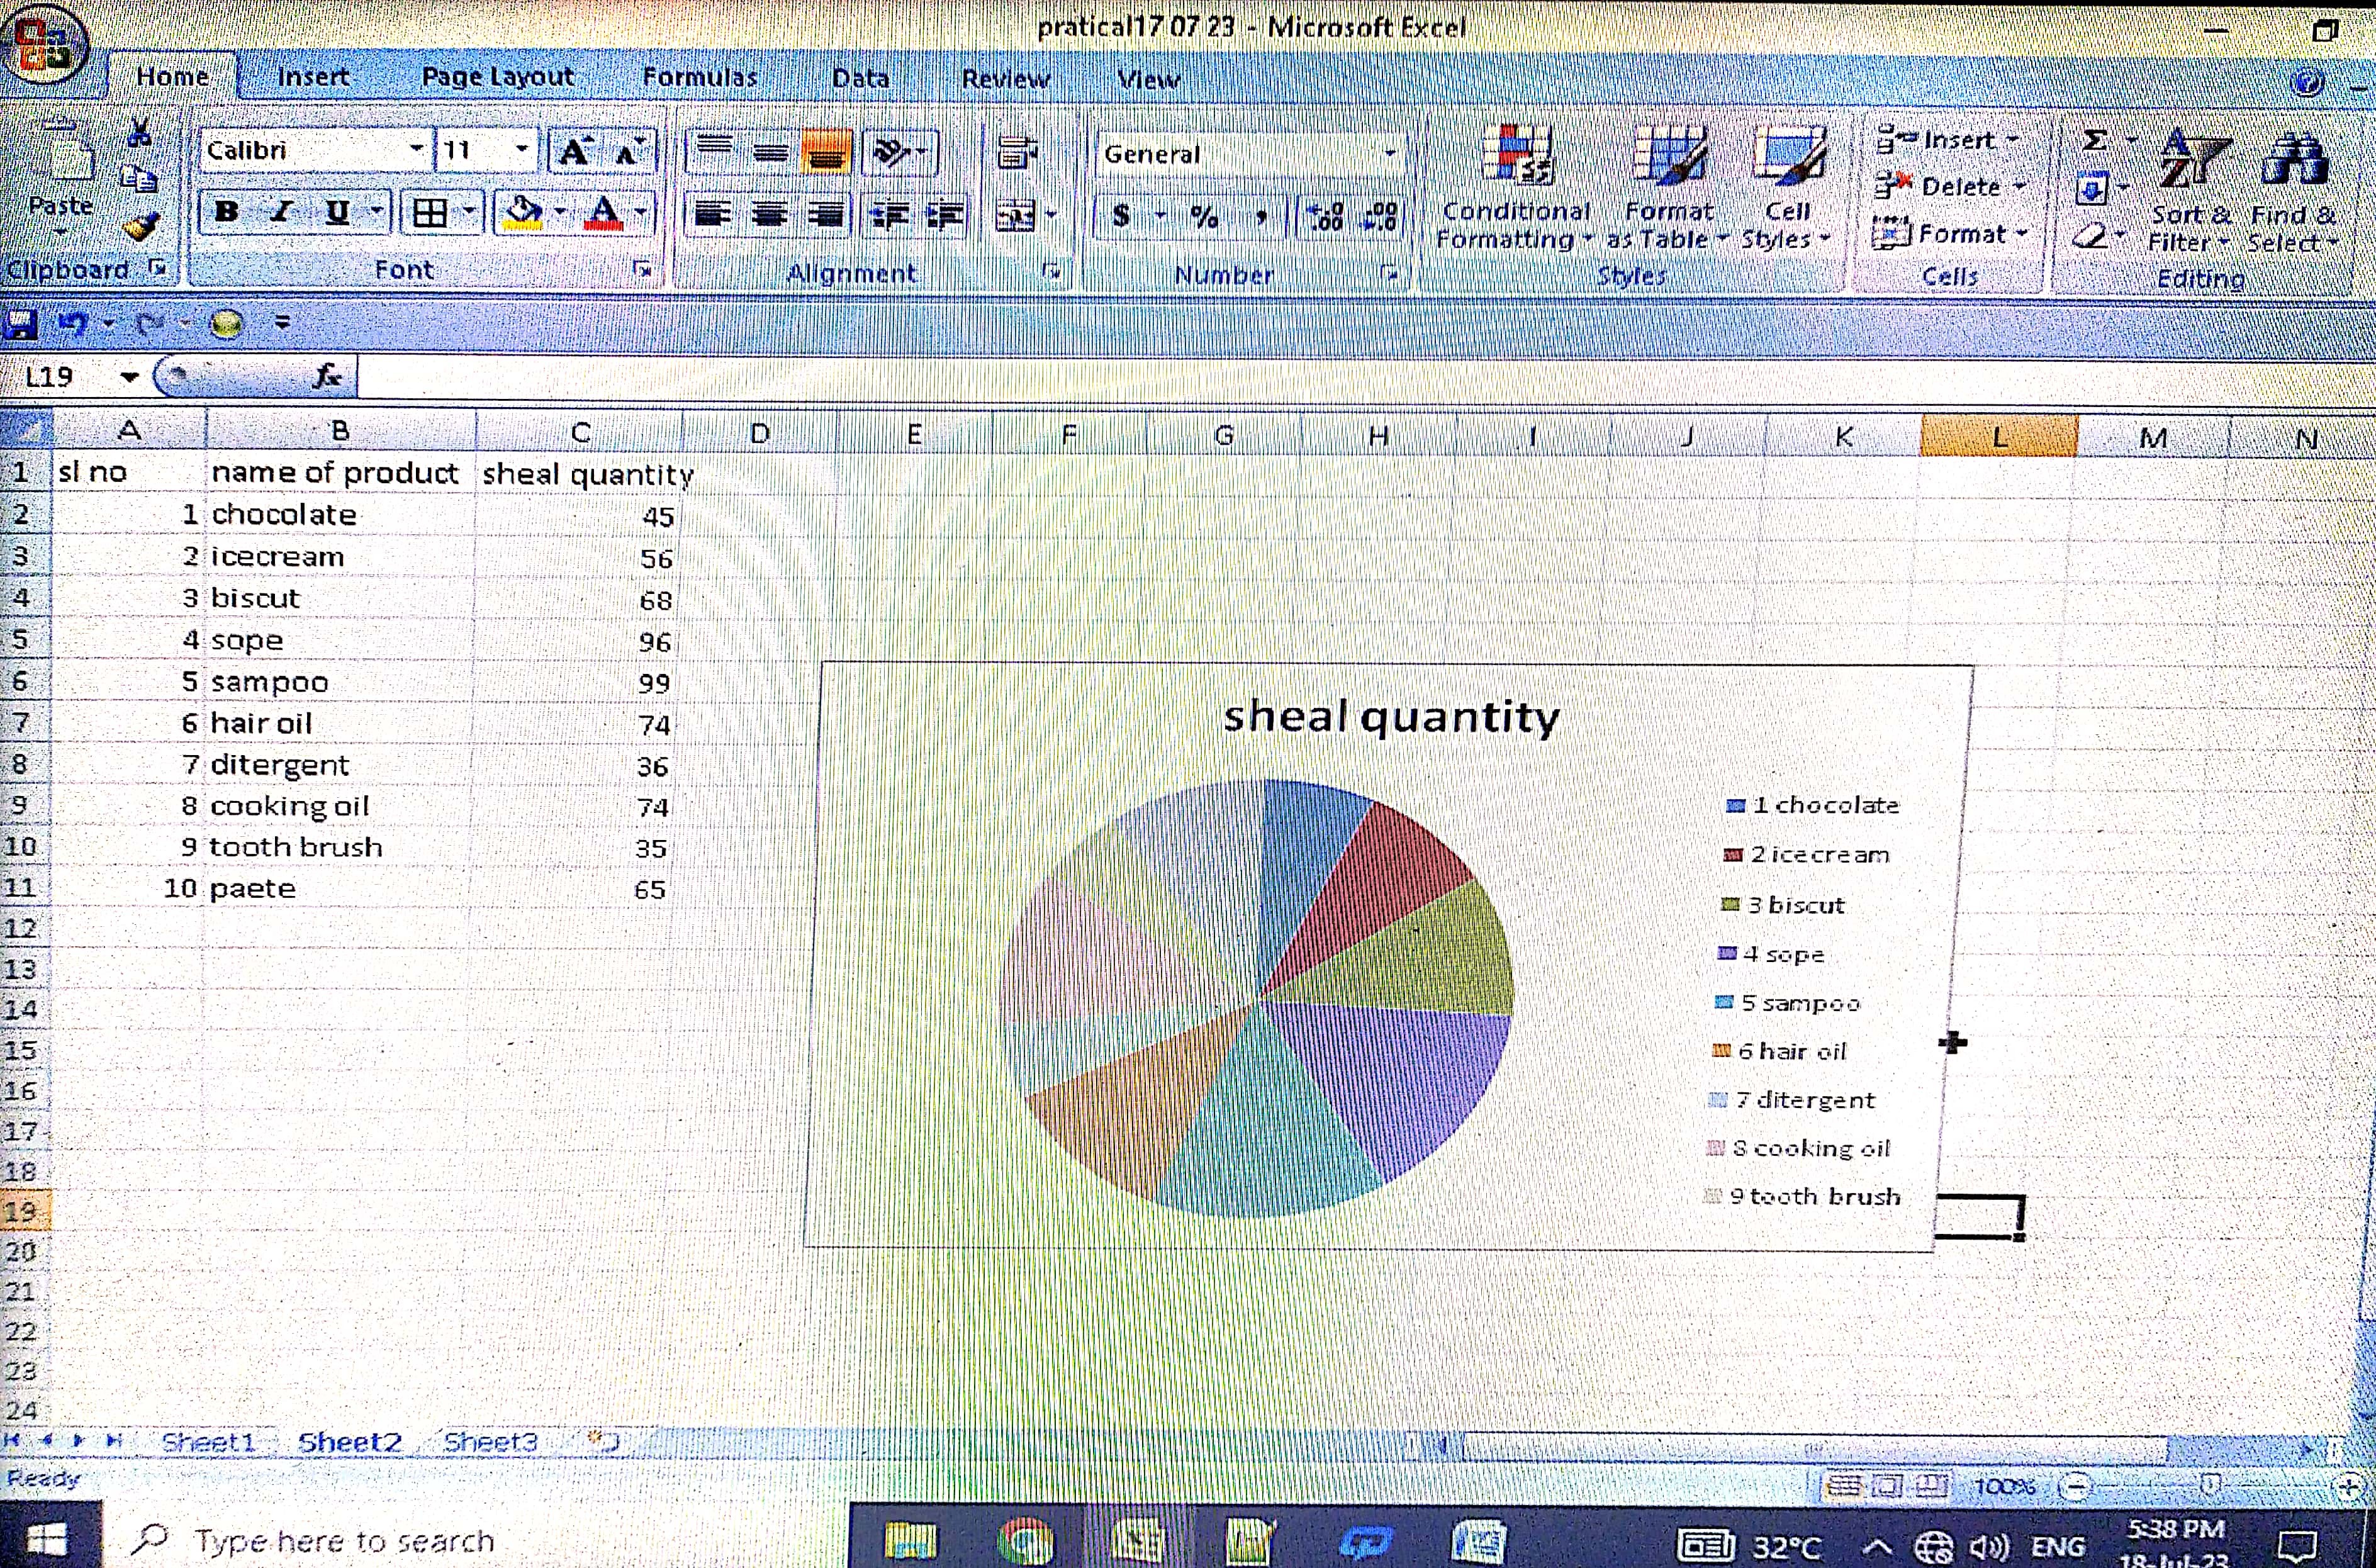This screenshot has height=1568, width=2376.
Task: Toggle Bold formatting button
Action: point(227,212)
